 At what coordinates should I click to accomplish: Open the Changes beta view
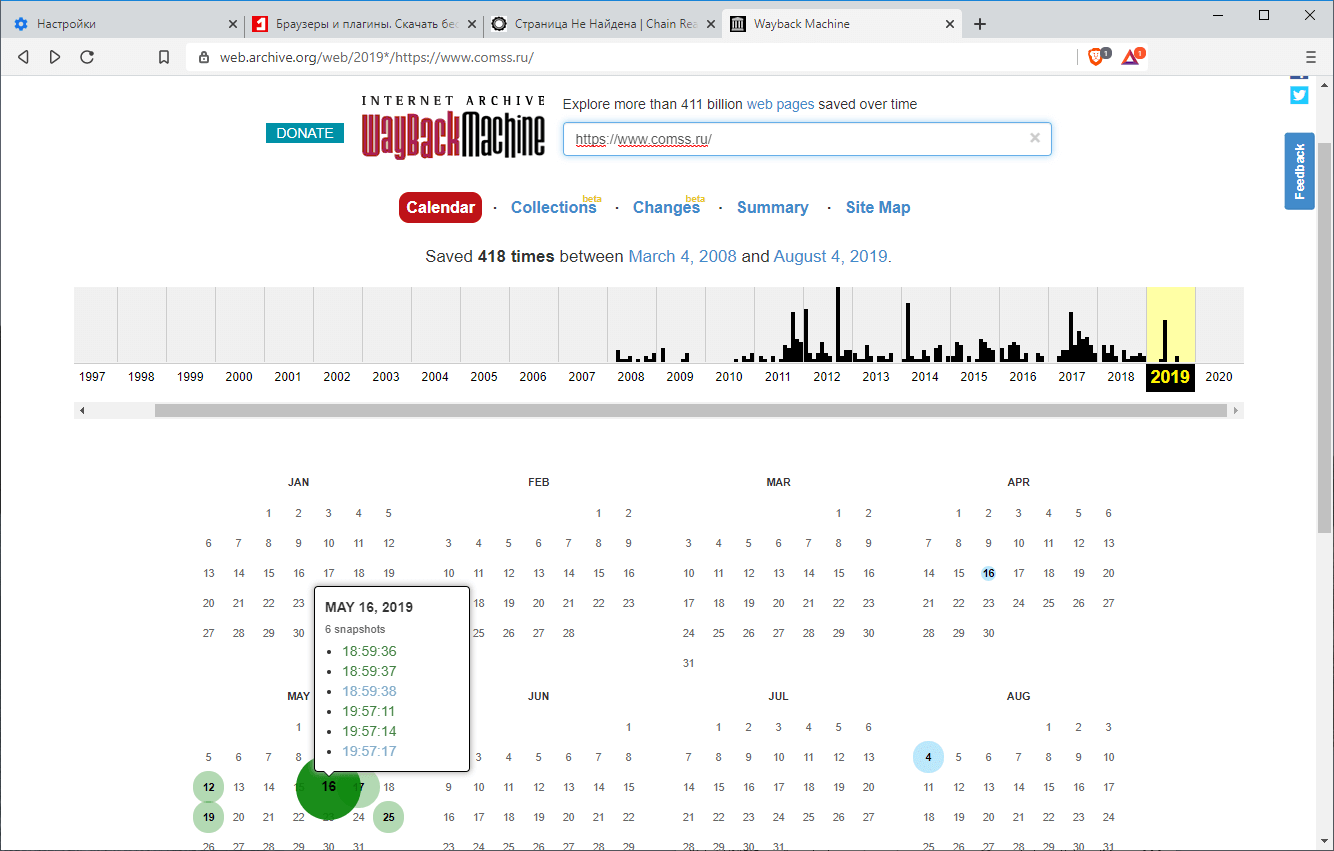tap(666, 207)
